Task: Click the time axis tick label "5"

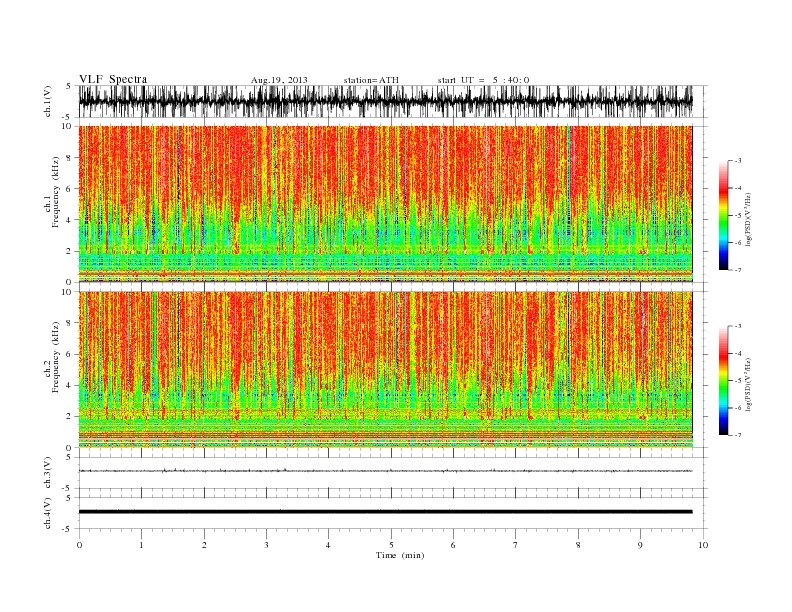Action: pos(391,545)
